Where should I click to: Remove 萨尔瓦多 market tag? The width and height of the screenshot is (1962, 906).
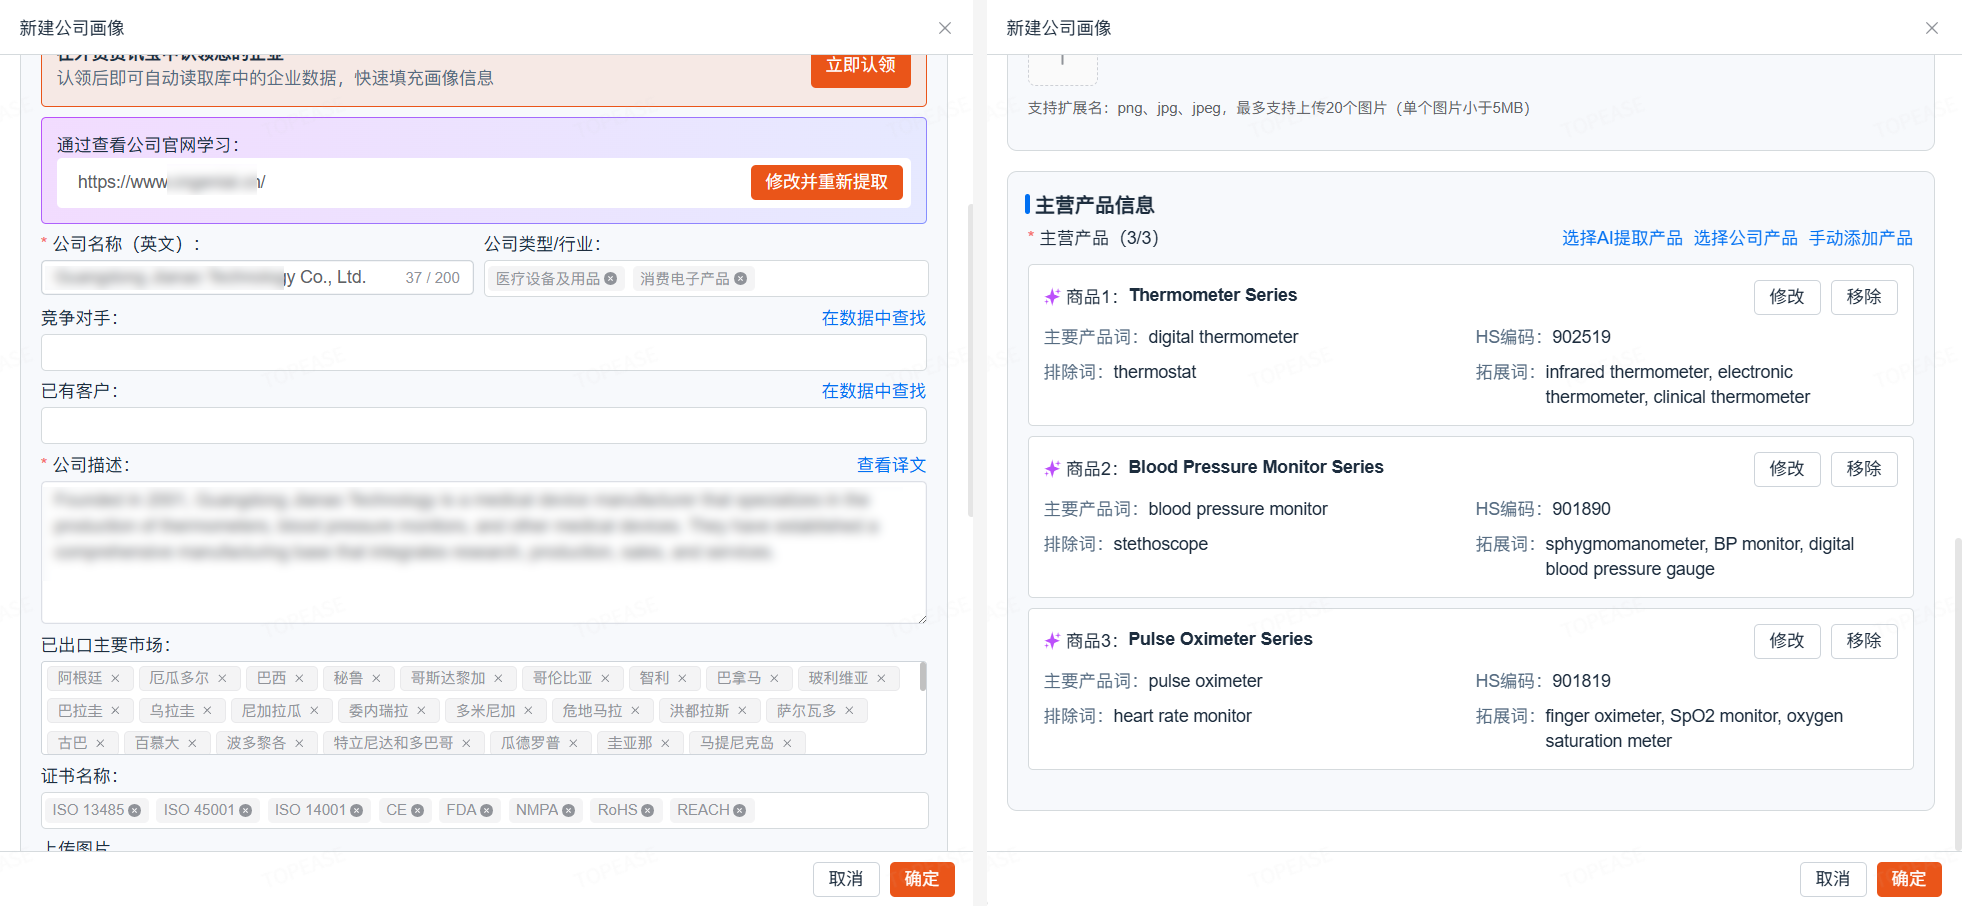pyautogui.click(x=849, y=711)
